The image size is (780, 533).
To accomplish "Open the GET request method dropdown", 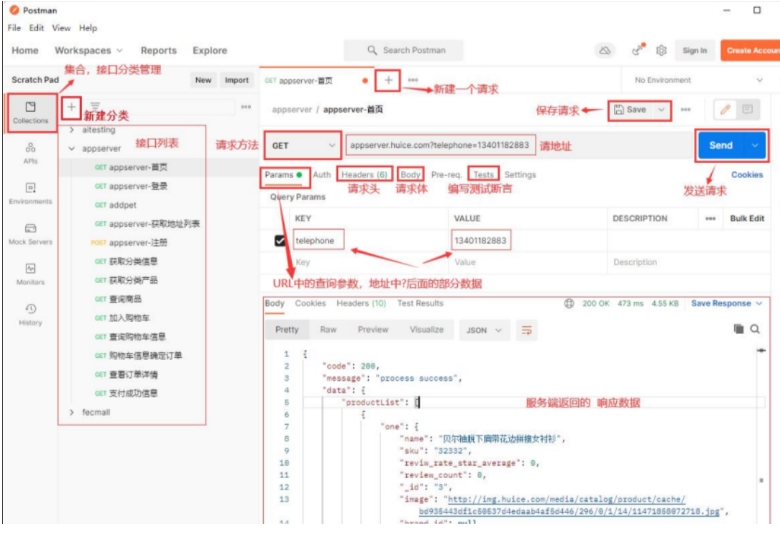I will [302, 145].
